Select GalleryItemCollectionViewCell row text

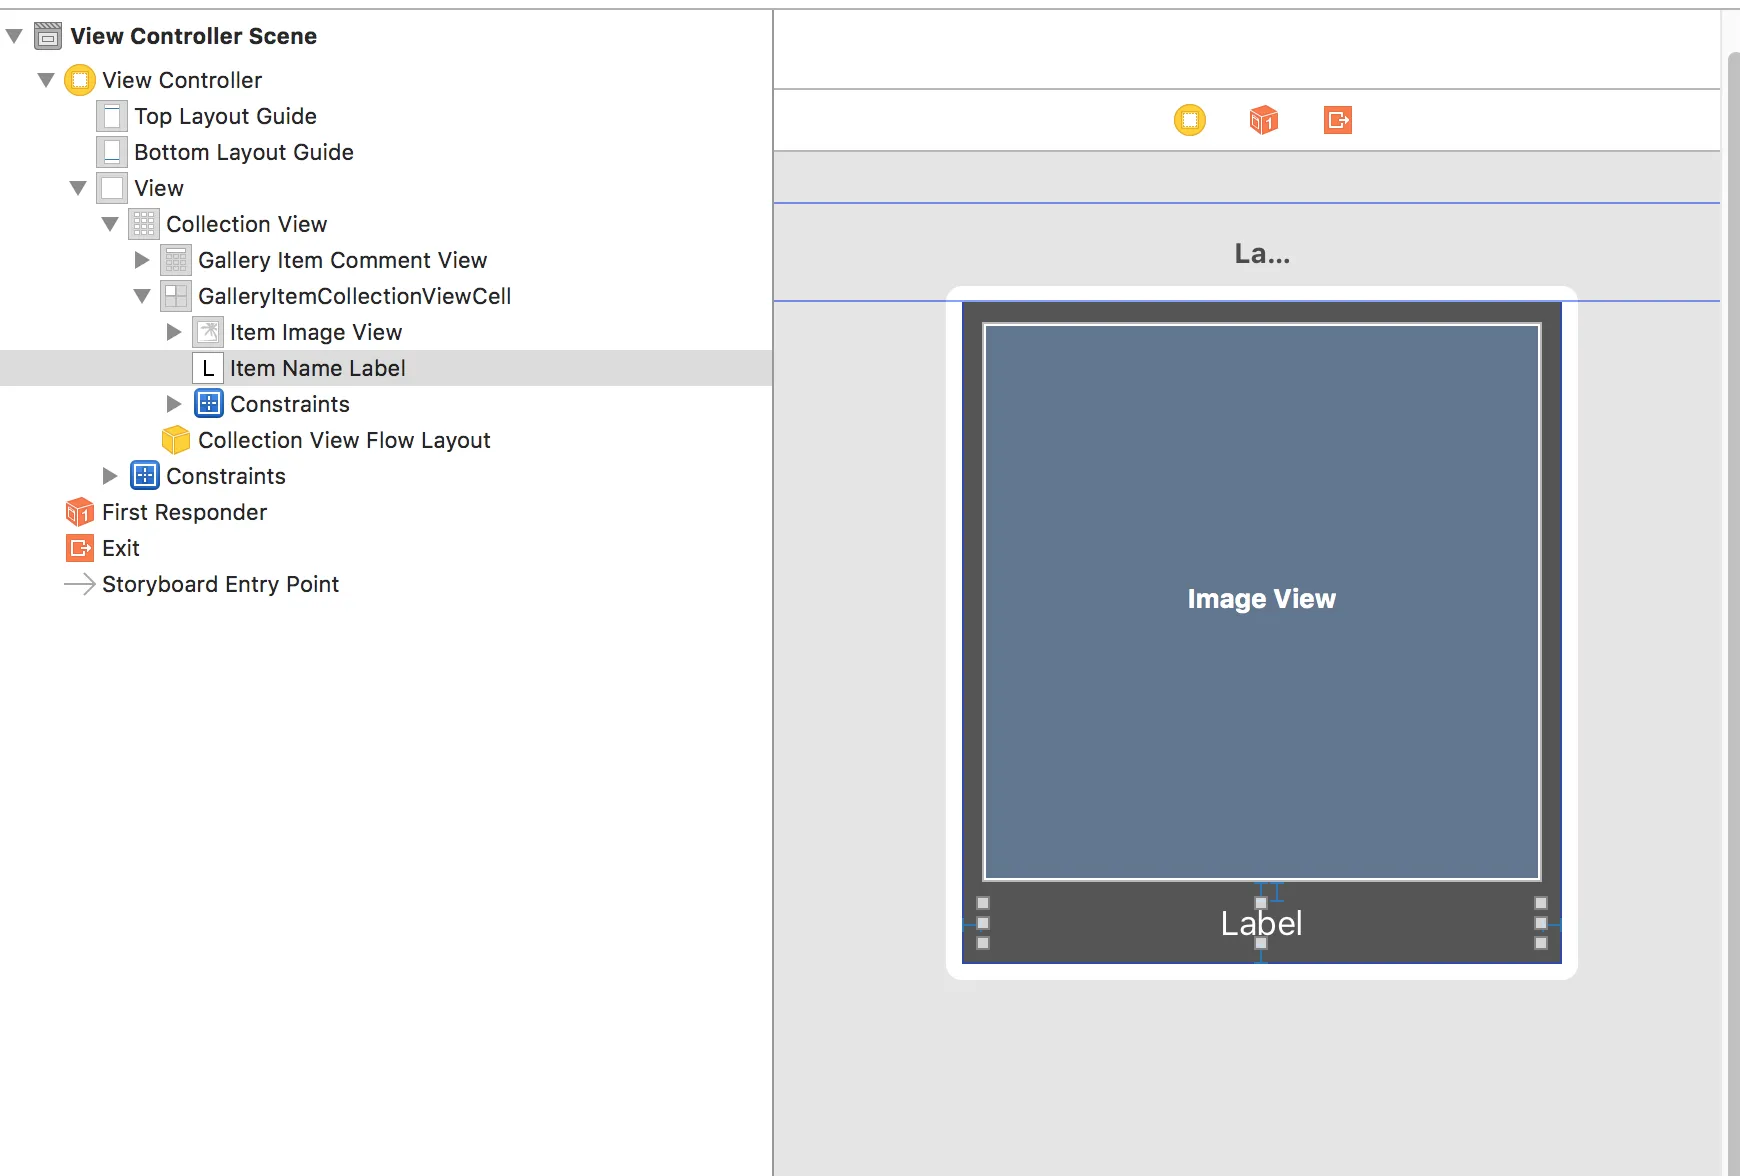355,296
